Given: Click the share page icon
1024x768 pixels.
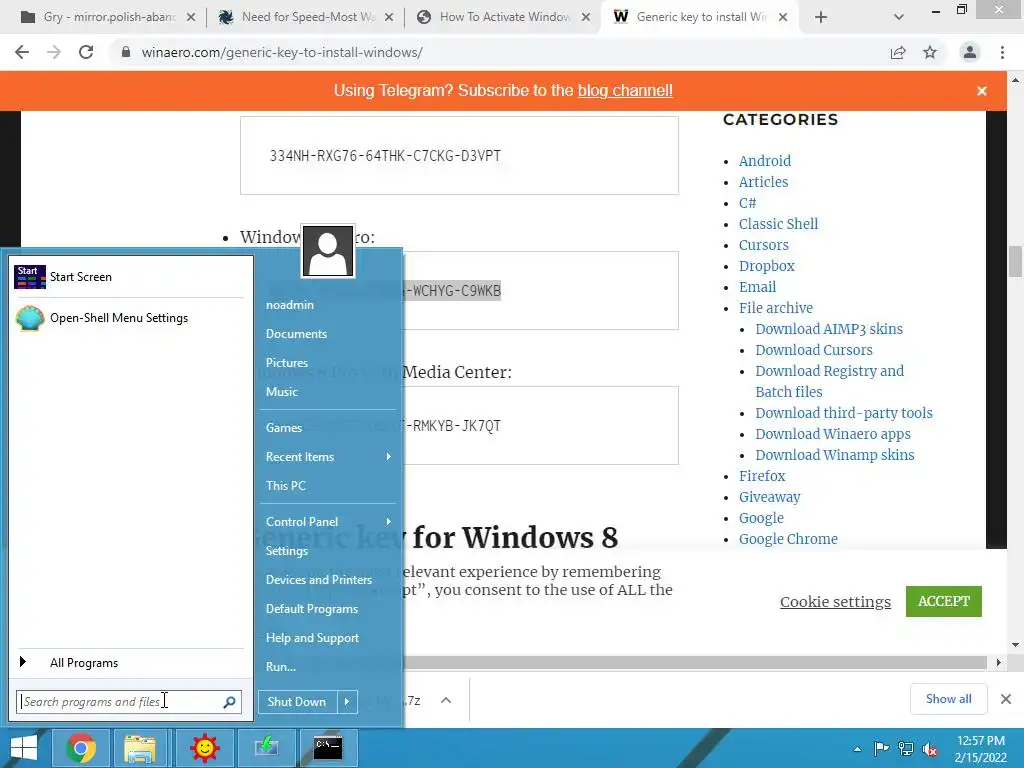Looking at the screenshot, I should pos(898,52).
